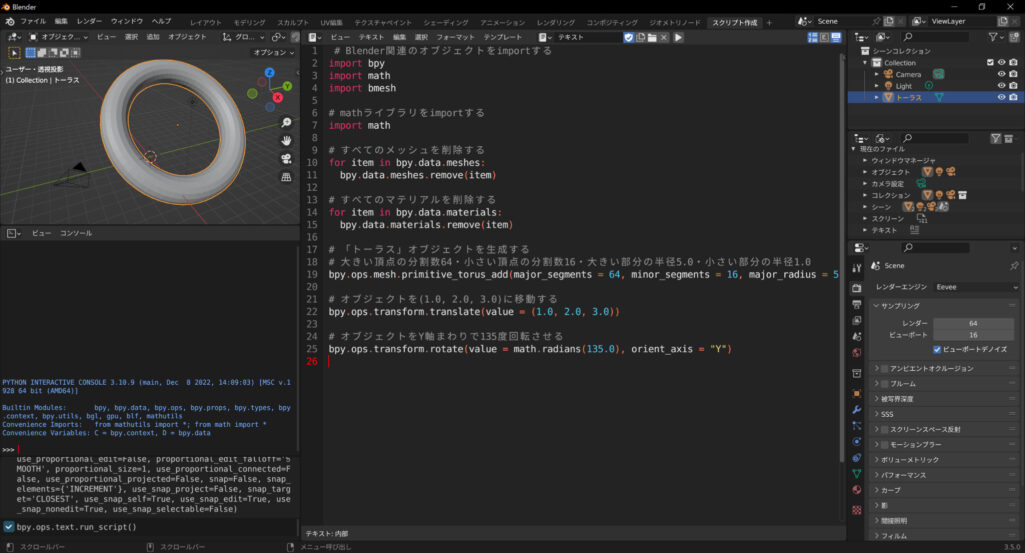The height and width of the screenshot is (553, 1025).
Task: Switch to the レイアウト workspace tab
Action: 206,22
